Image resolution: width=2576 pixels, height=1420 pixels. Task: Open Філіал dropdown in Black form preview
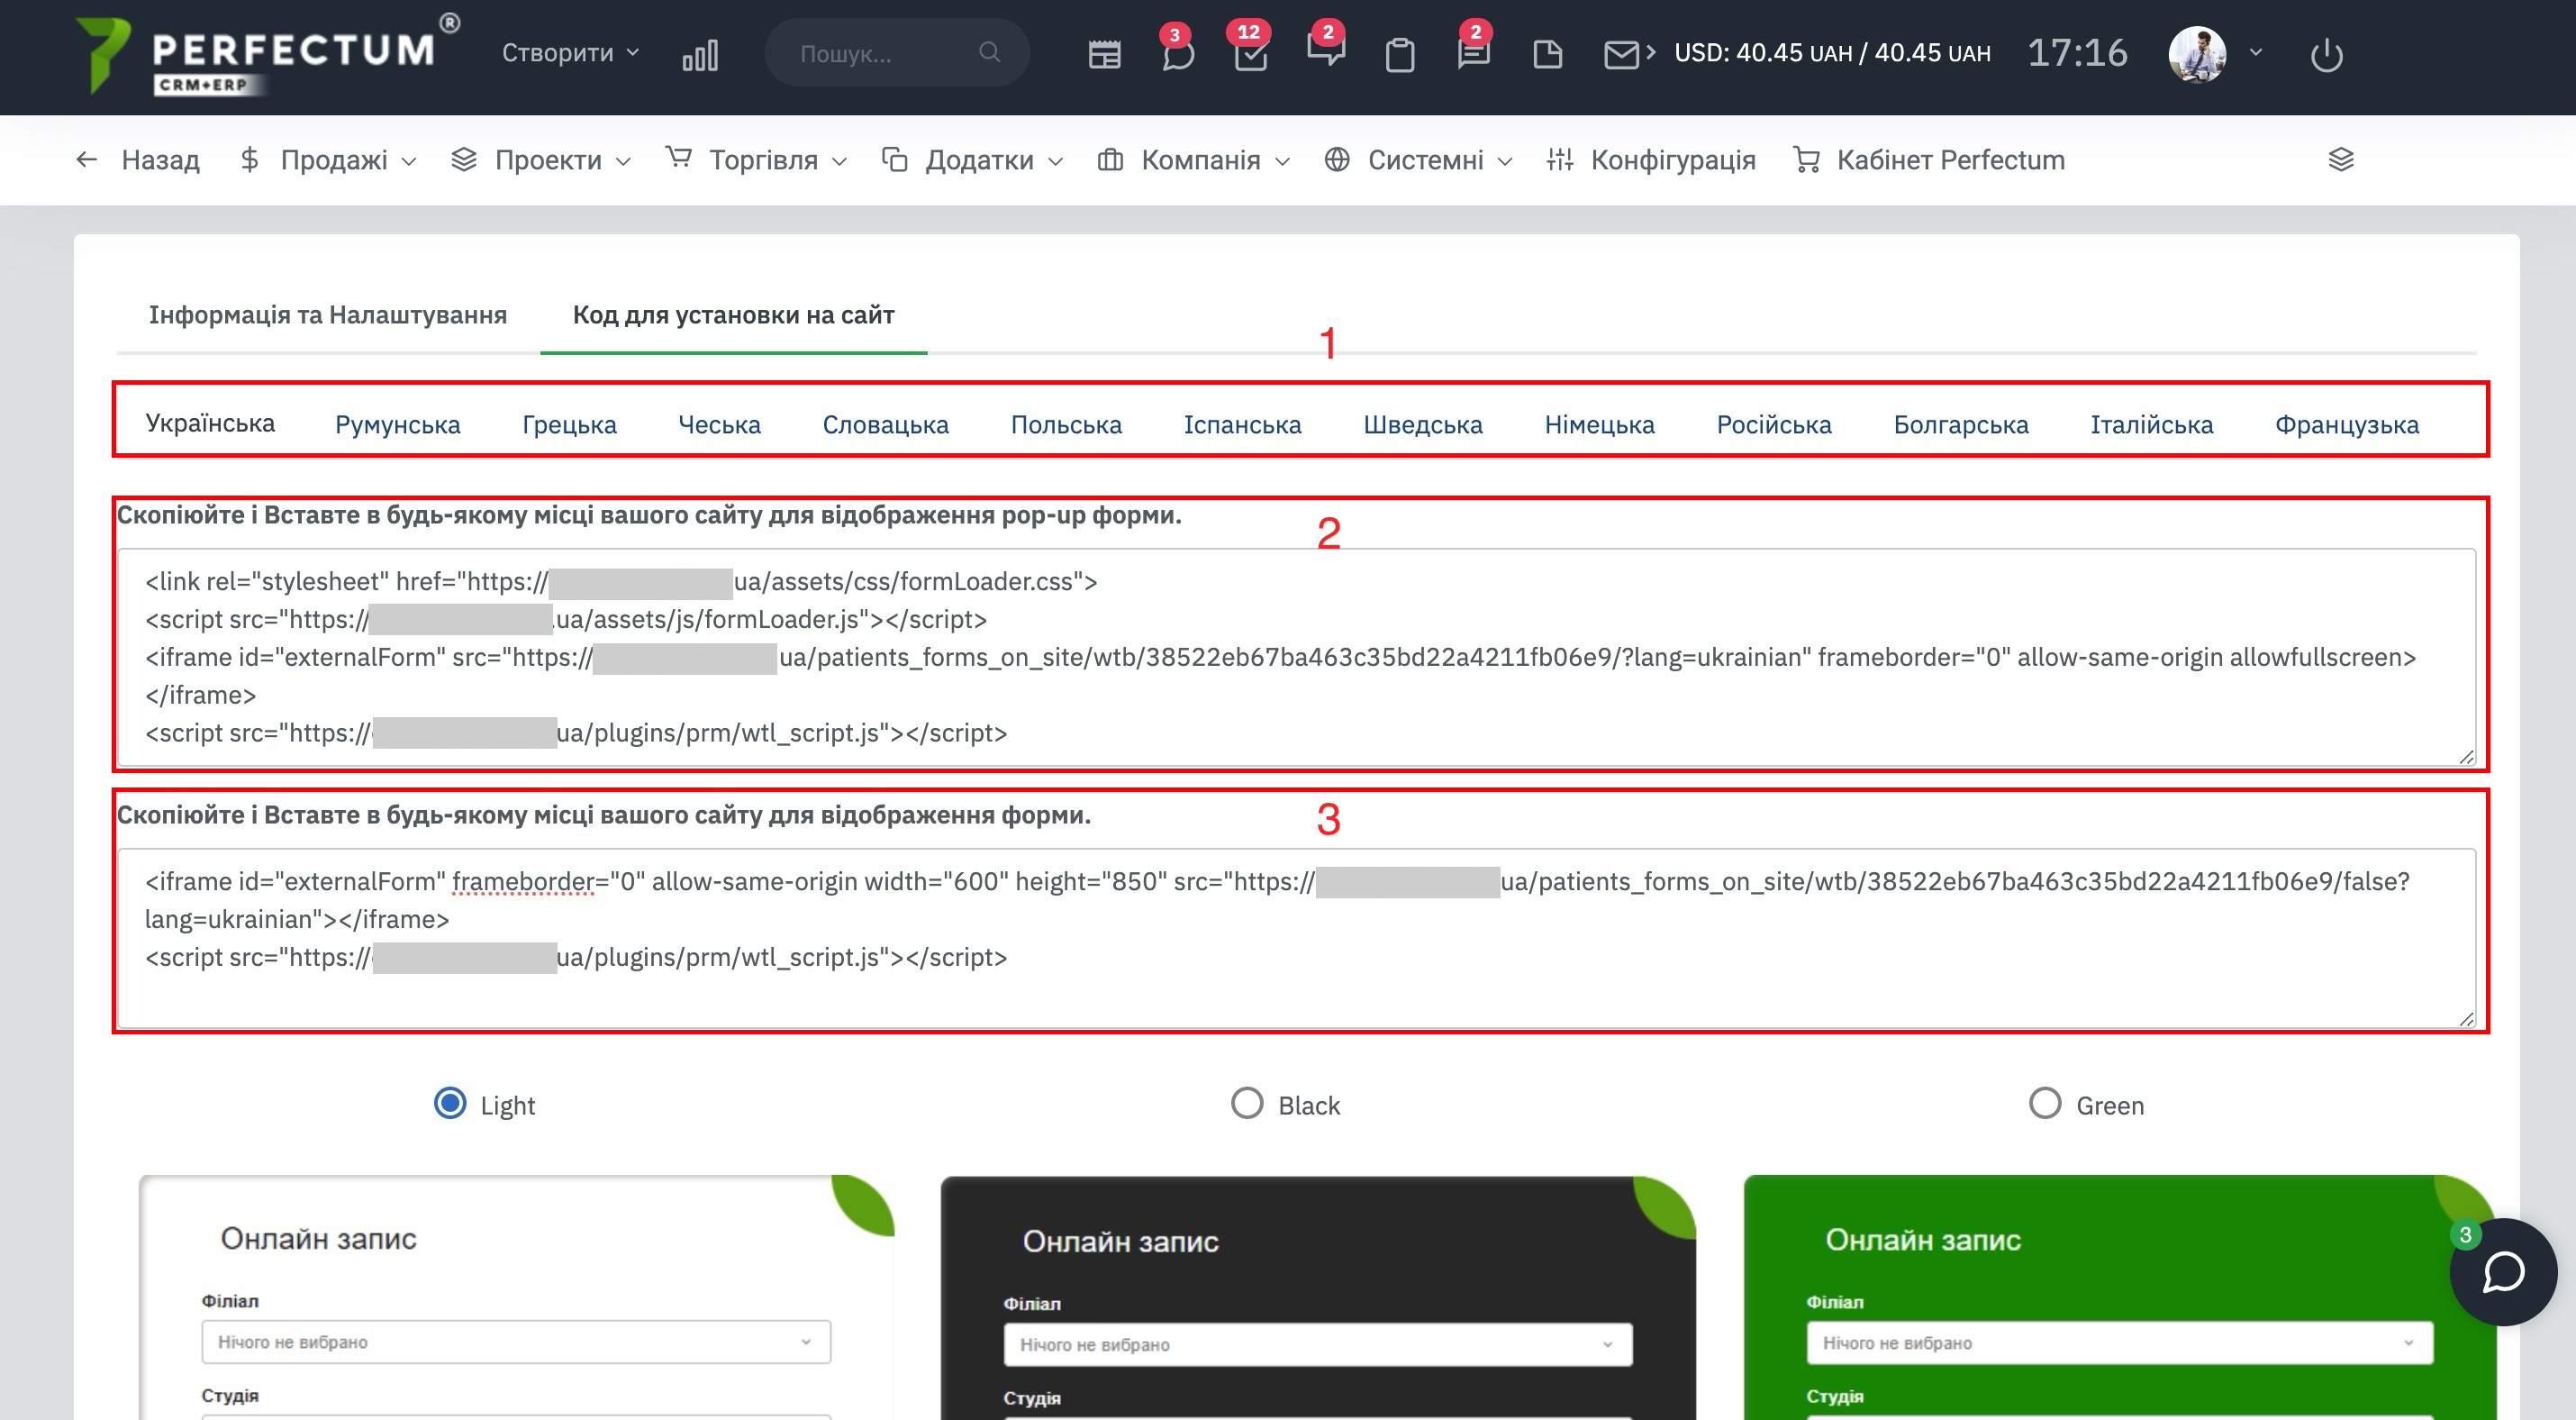(1318, 1345)
